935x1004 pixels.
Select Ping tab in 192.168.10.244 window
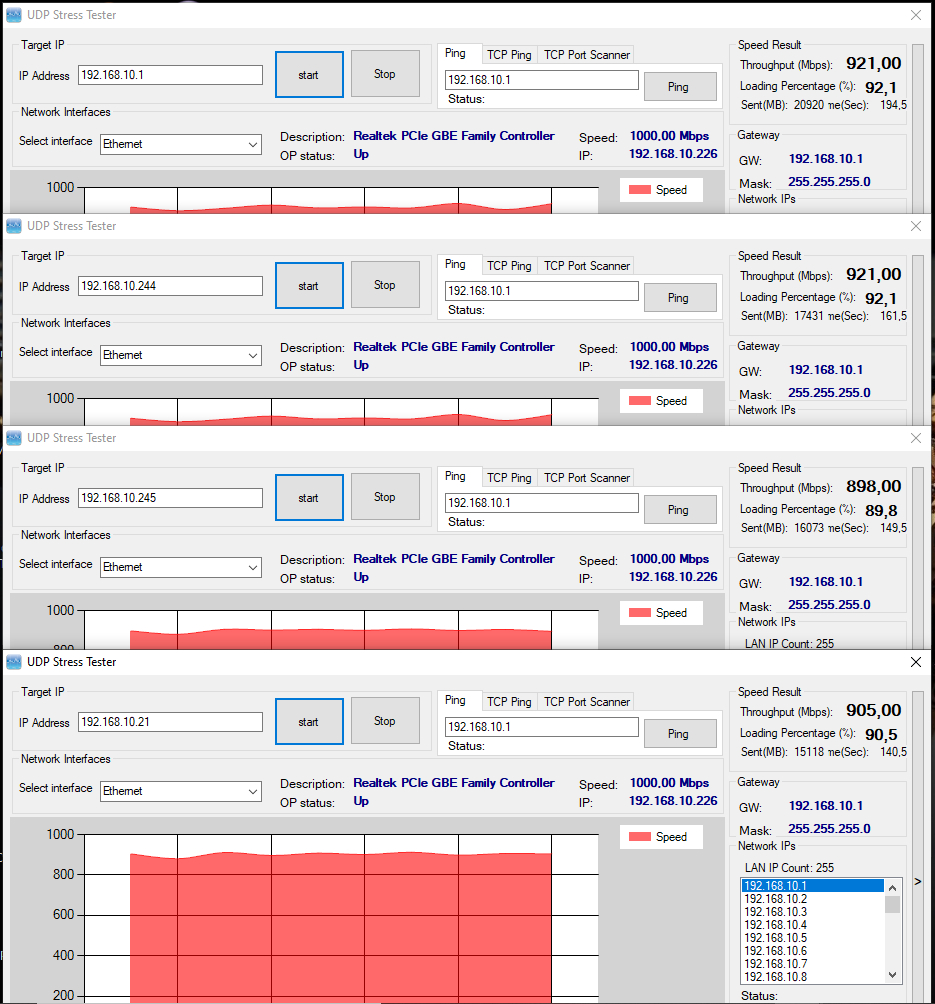(x=455, y=264)
